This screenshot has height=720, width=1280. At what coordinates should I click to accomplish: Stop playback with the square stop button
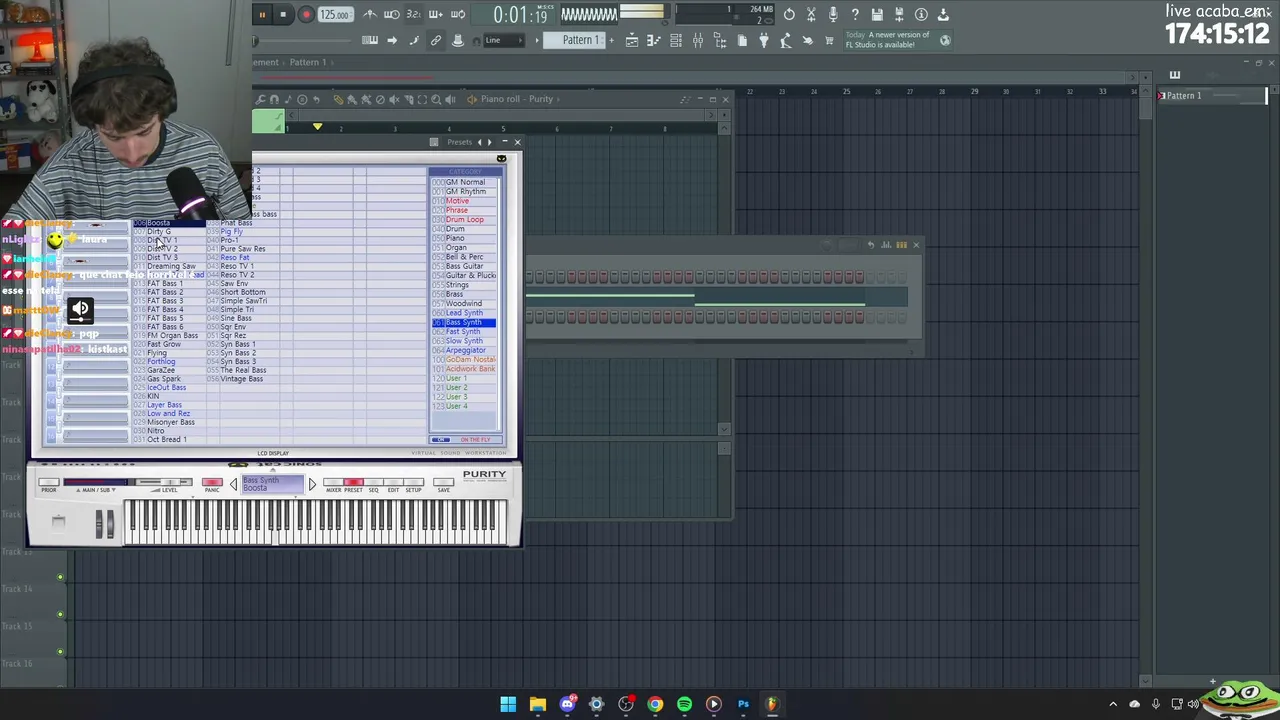click(x=283, y=15)
